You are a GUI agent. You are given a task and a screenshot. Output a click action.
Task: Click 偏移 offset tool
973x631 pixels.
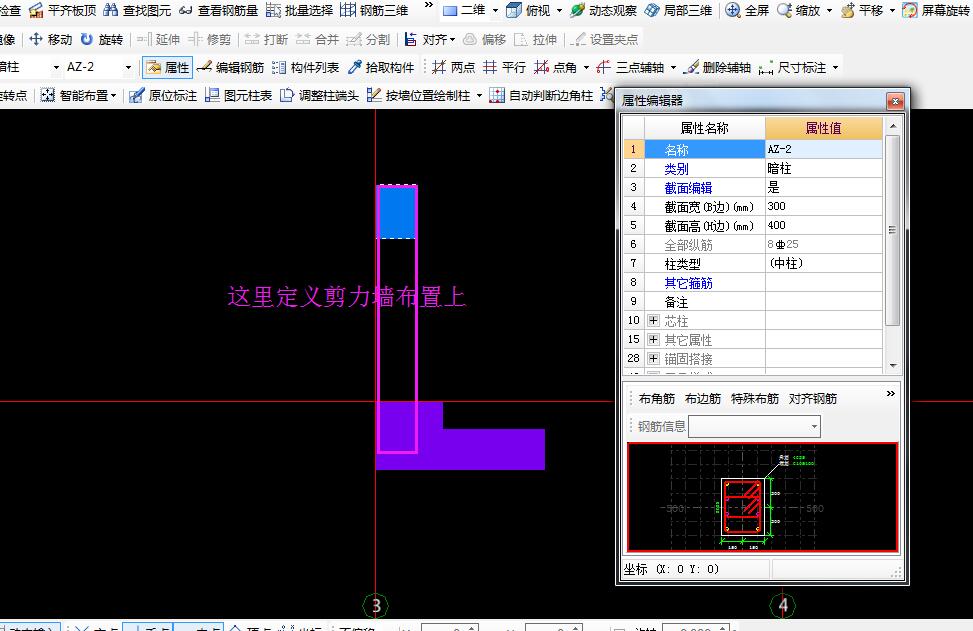point(485,39)
